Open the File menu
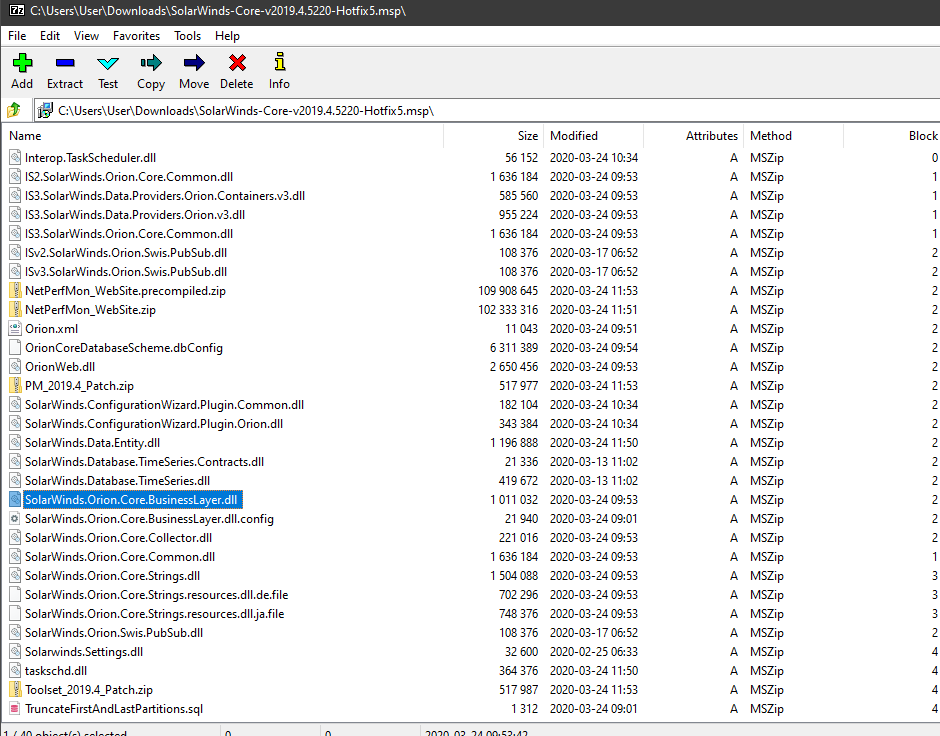 17,35
